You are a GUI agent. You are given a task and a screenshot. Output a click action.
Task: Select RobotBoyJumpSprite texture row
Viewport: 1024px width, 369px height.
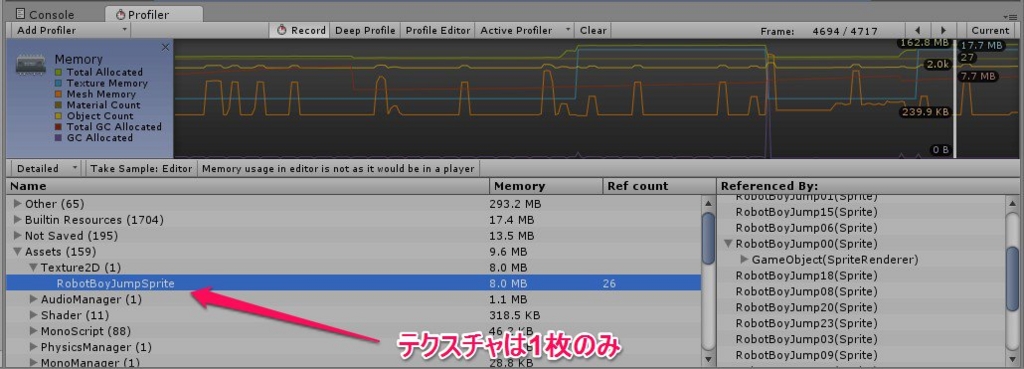click(353, 283)
